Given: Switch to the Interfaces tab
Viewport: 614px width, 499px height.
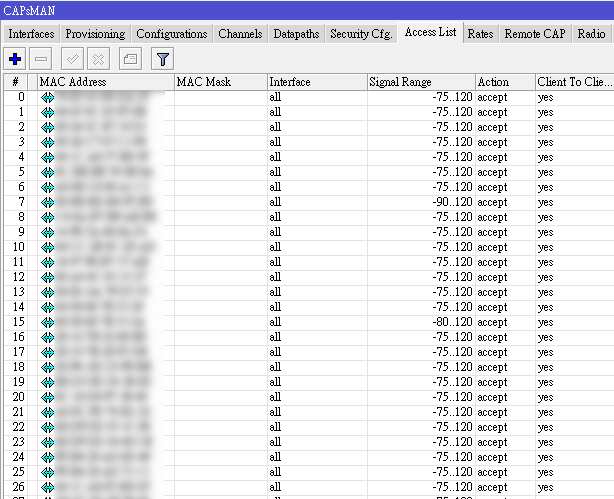Looking at the screenshot, I should pyautogui.click(x=31, y=34).
